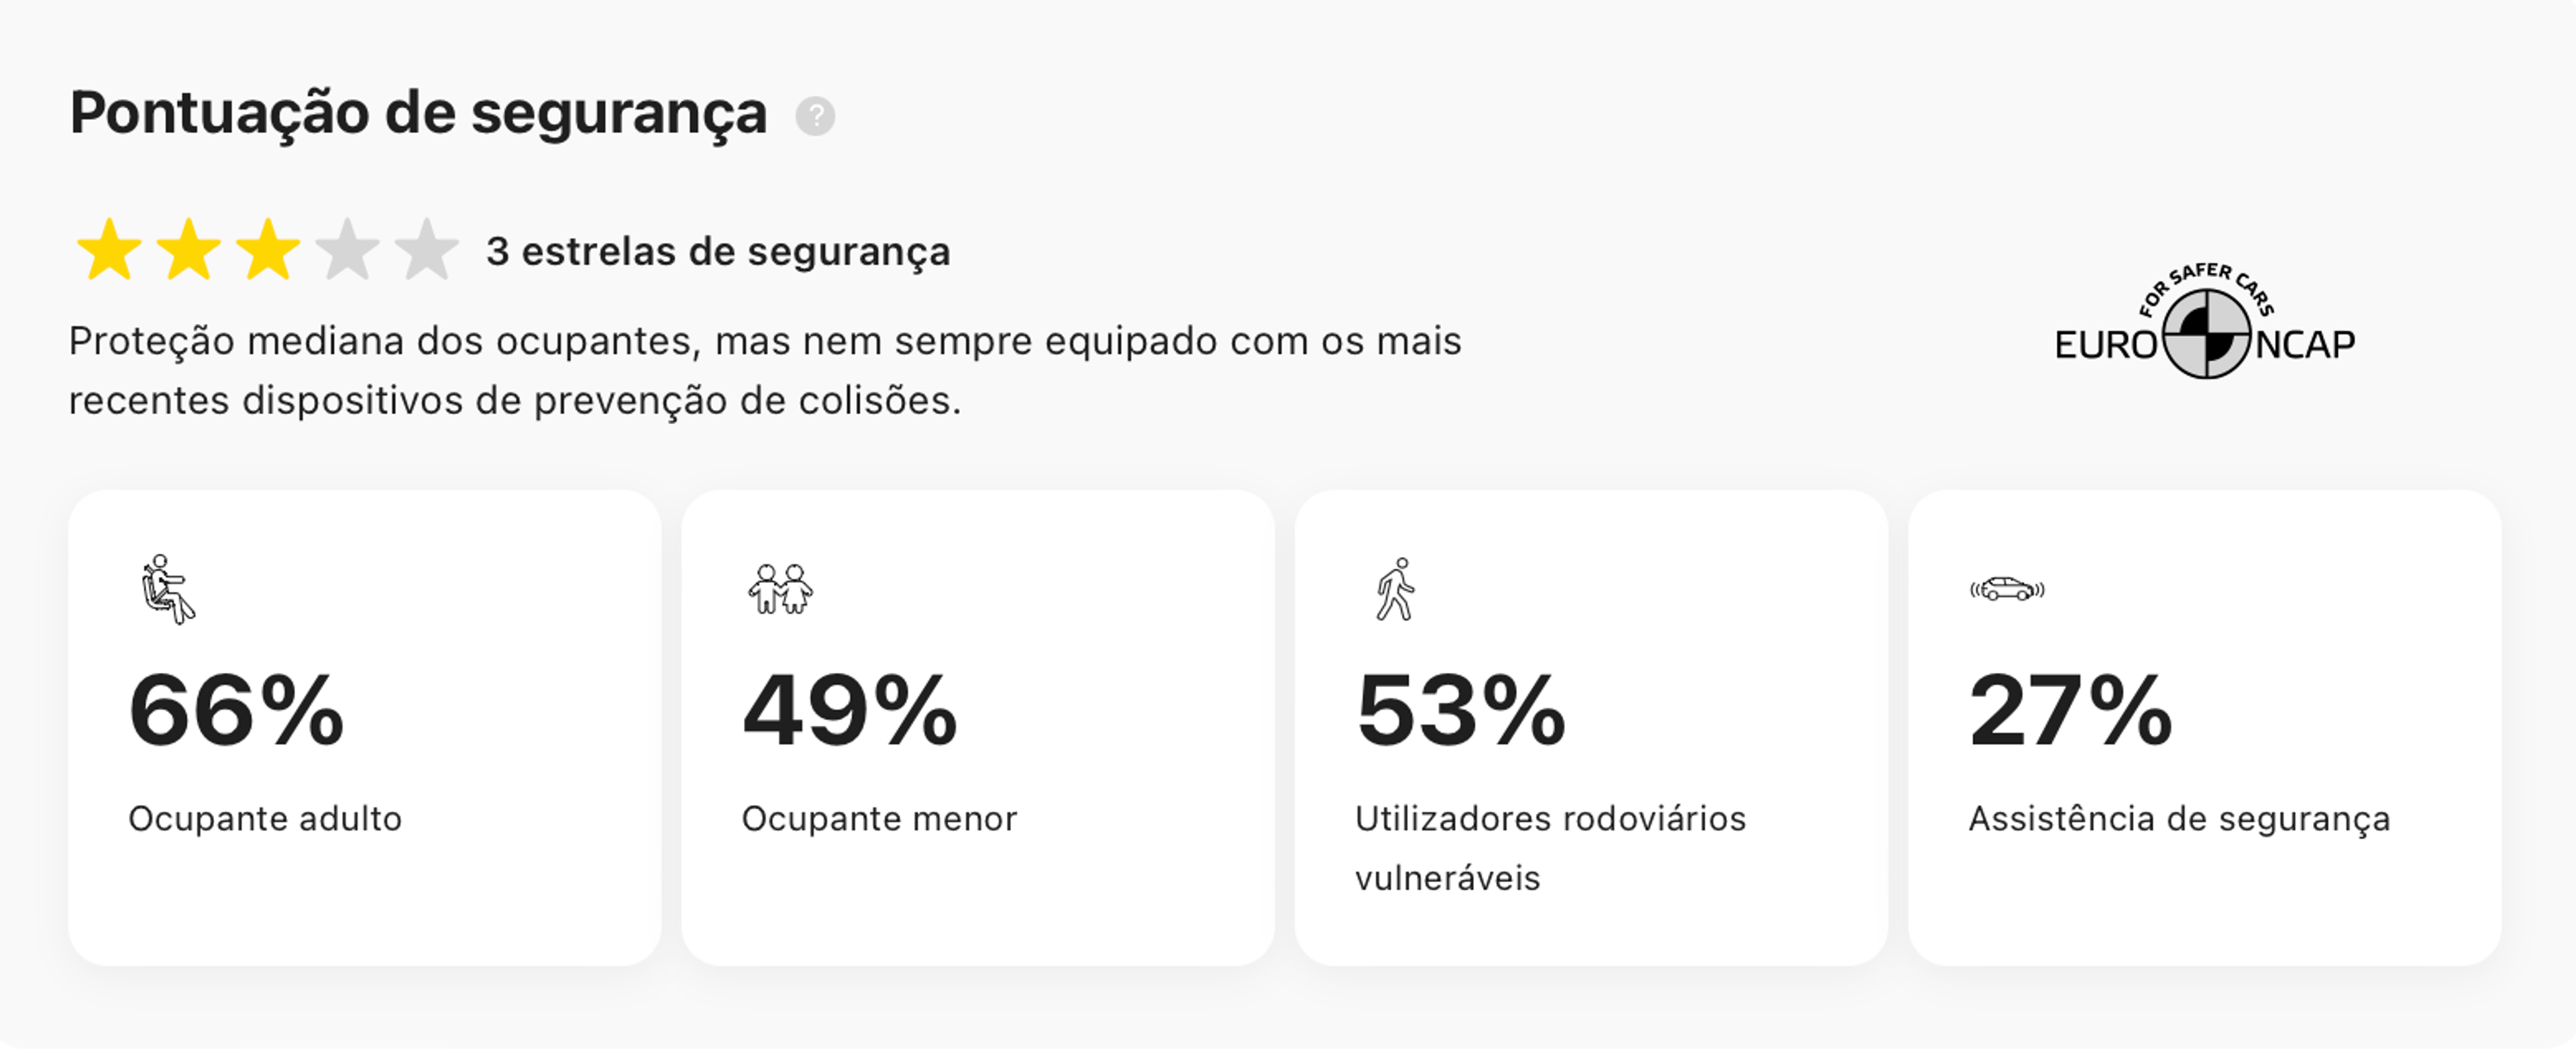Click the car sensor safety assist icon
Viewport: 2576px width, 1058px height.
click(x=2007, y=589)
